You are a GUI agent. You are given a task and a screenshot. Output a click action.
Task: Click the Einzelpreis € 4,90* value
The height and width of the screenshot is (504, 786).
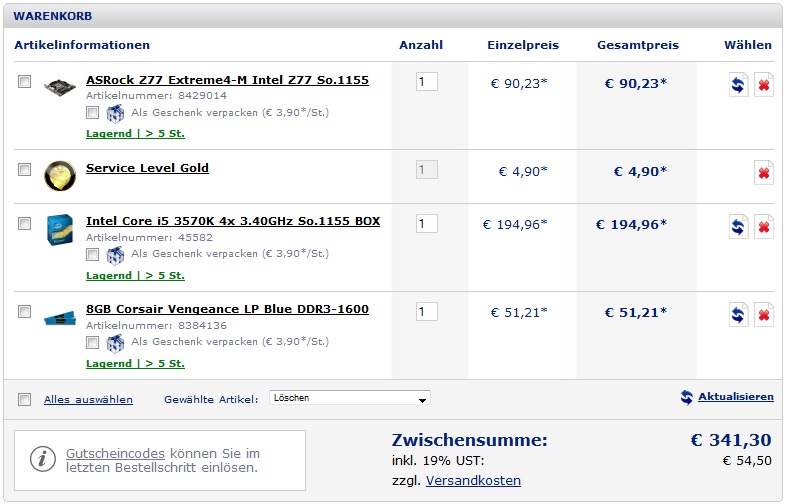coord(523,172)
